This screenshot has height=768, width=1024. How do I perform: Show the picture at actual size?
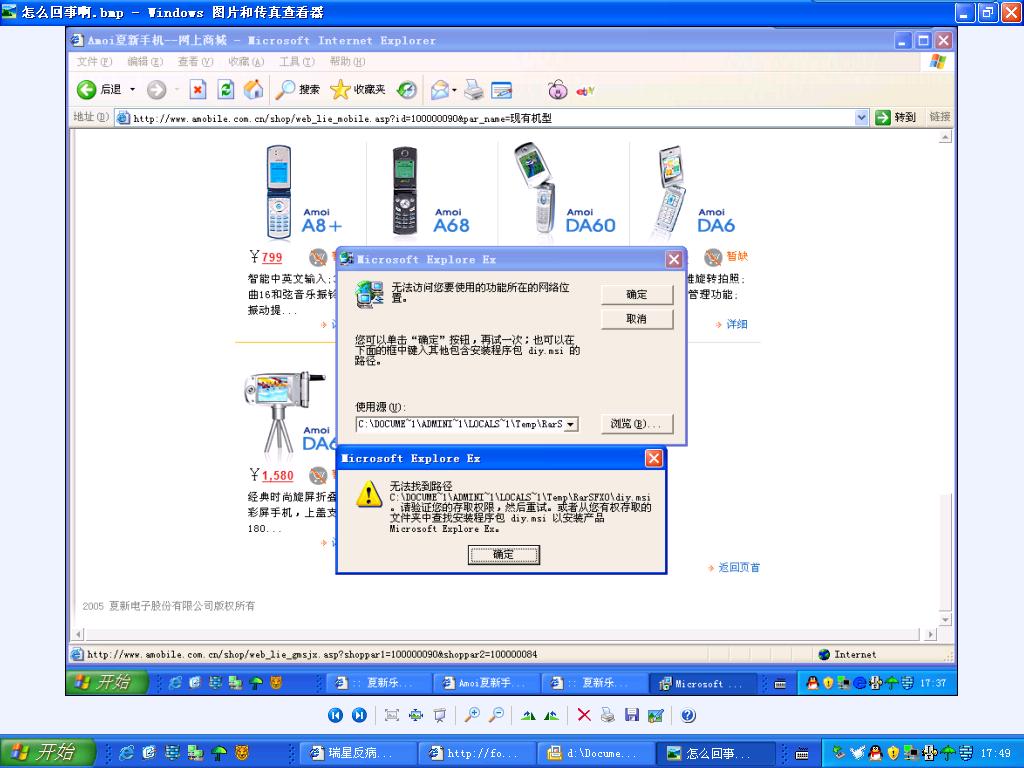(x=416, y=715)
